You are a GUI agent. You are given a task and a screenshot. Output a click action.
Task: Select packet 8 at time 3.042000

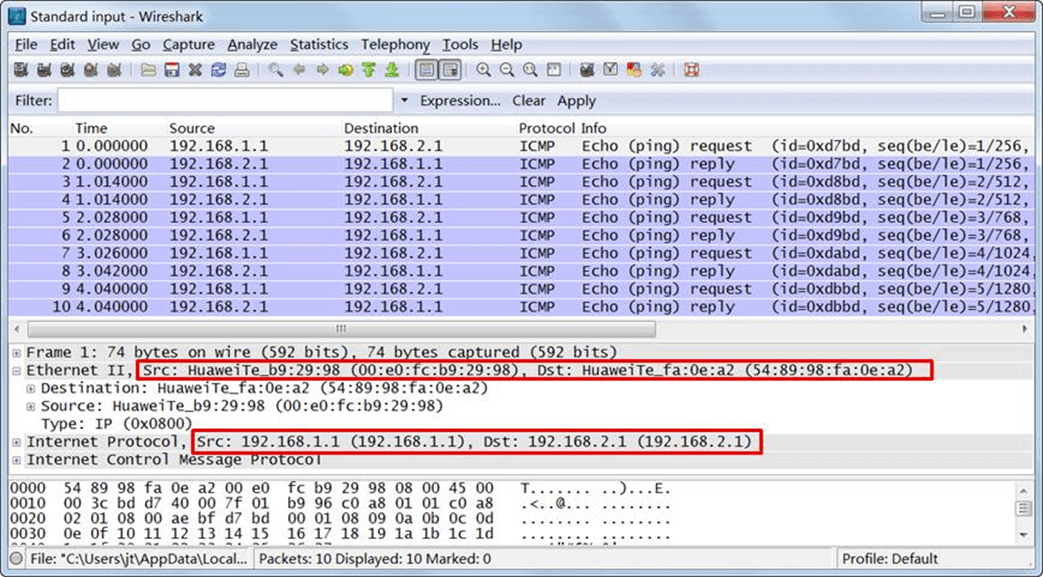(521, 272)
